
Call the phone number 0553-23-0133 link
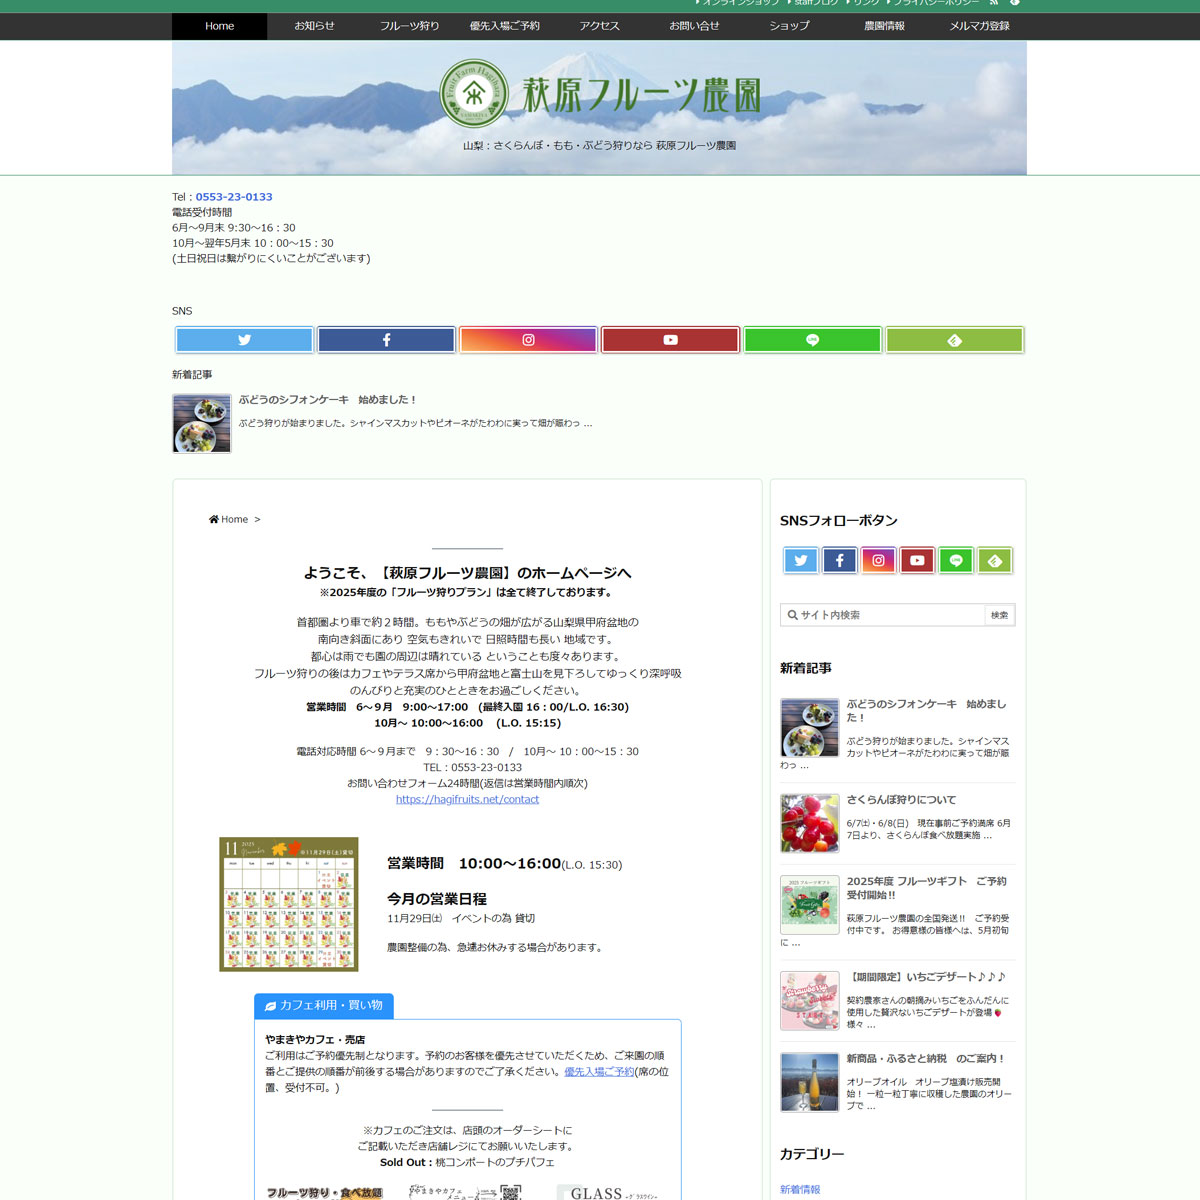234,197
